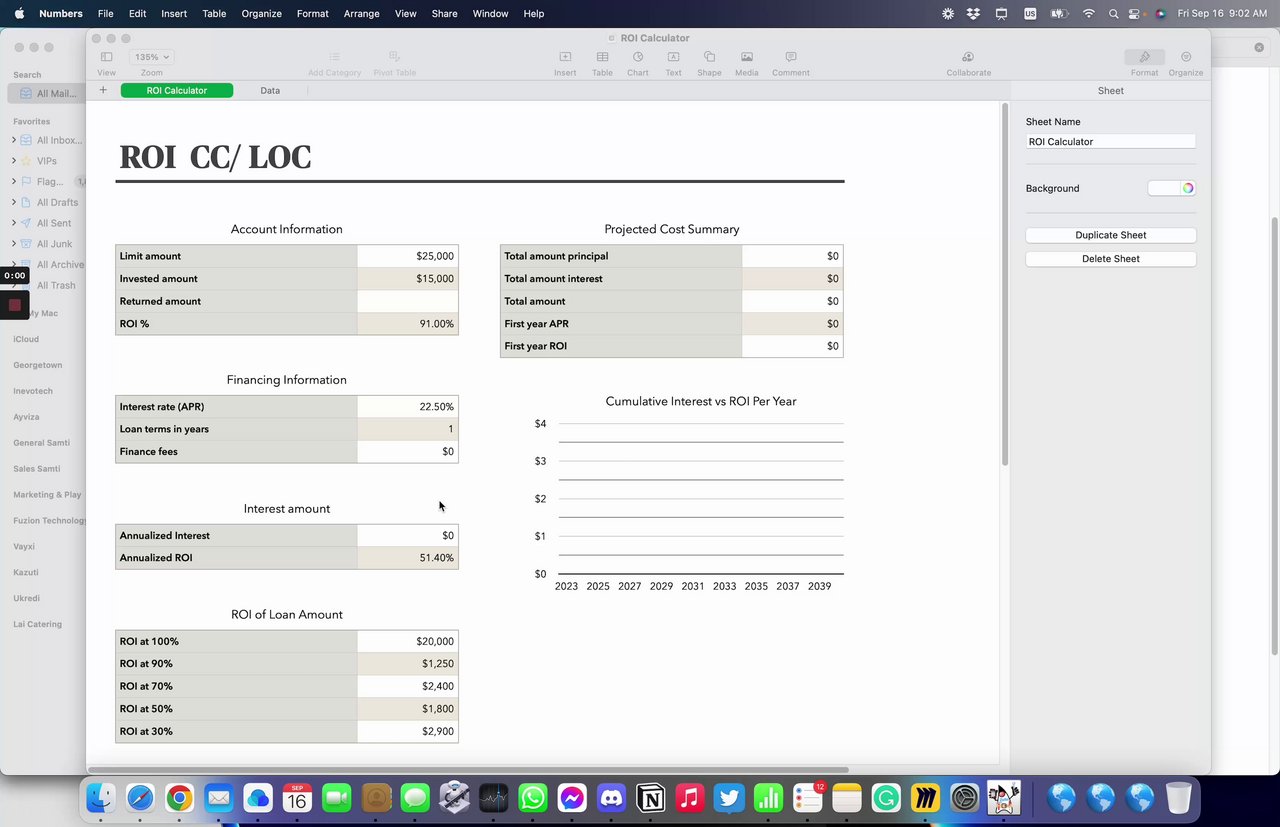Add a Text box from toolbar
1280x827 pixels.
[674, 57]
